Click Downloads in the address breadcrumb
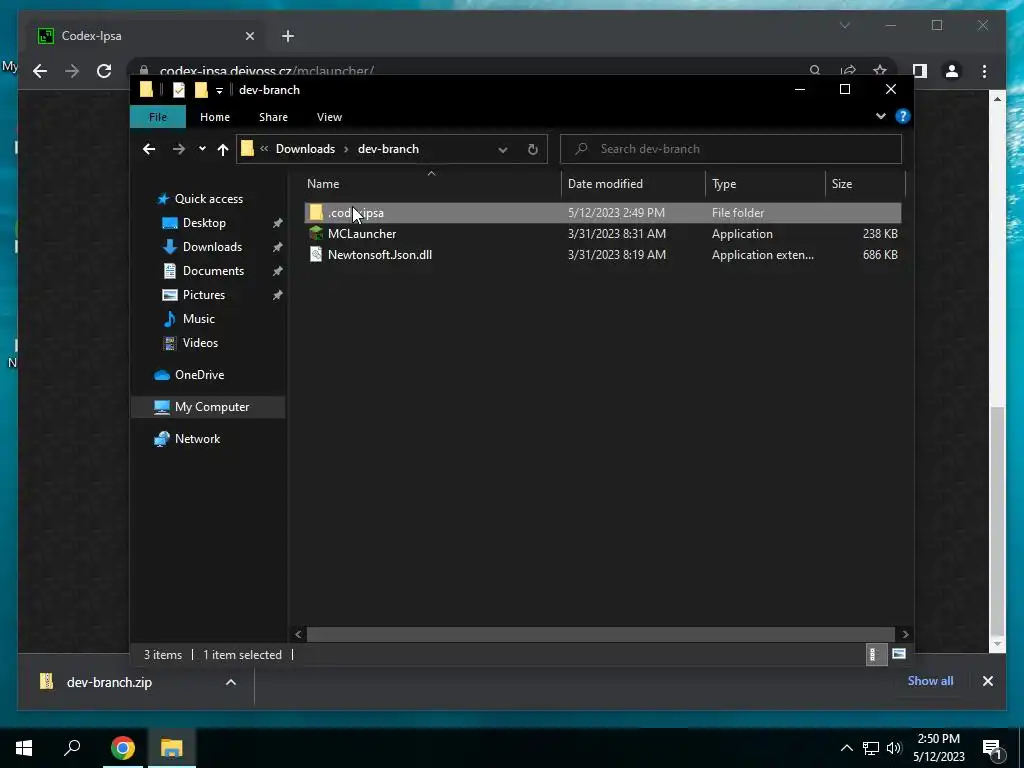 coord(305,149)
